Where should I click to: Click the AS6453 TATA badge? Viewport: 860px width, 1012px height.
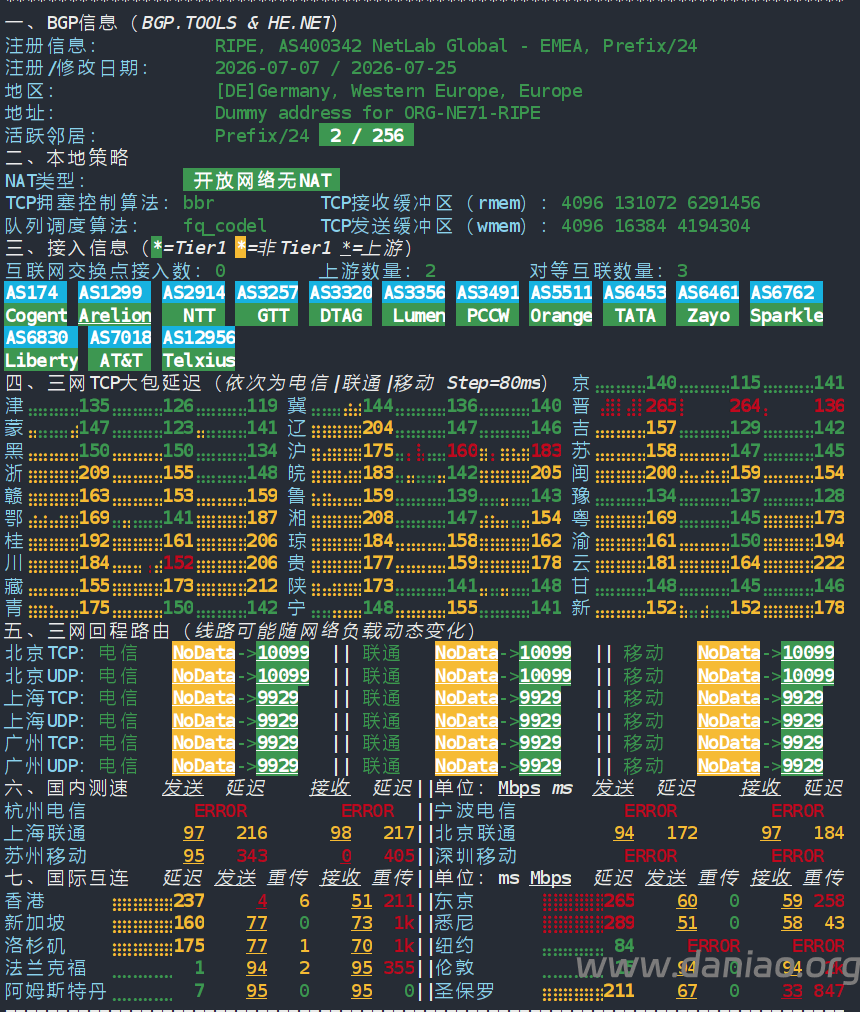634,303
